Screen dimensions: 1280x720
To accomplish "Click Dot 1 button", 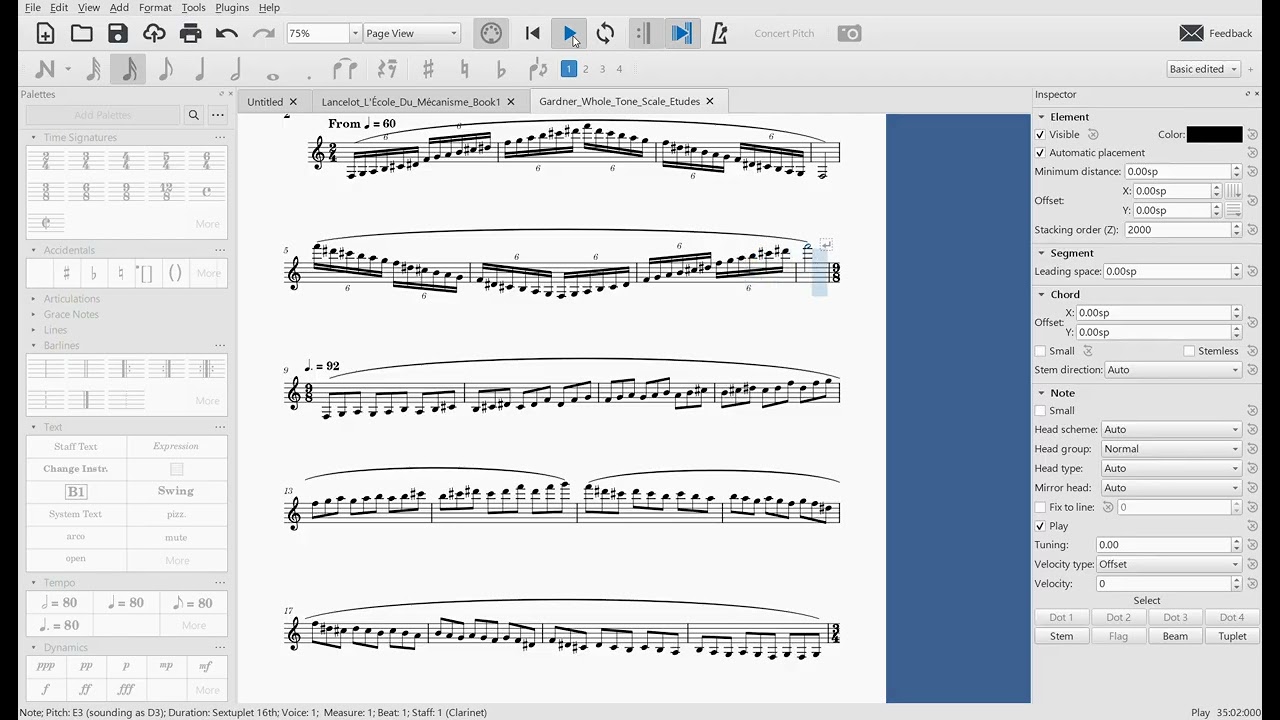I will 1061,618.
